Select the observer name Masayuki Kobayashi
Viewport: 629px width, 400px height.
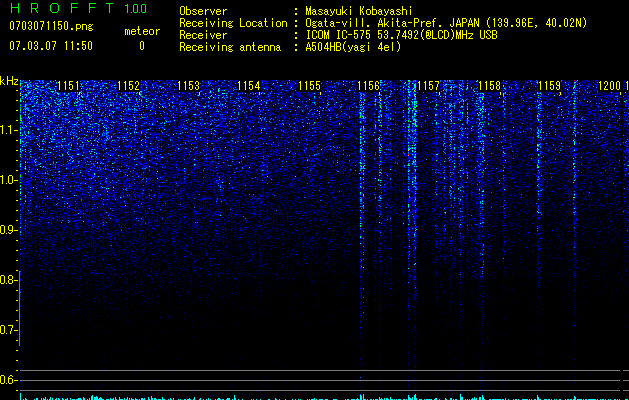[x=359, y=11]
